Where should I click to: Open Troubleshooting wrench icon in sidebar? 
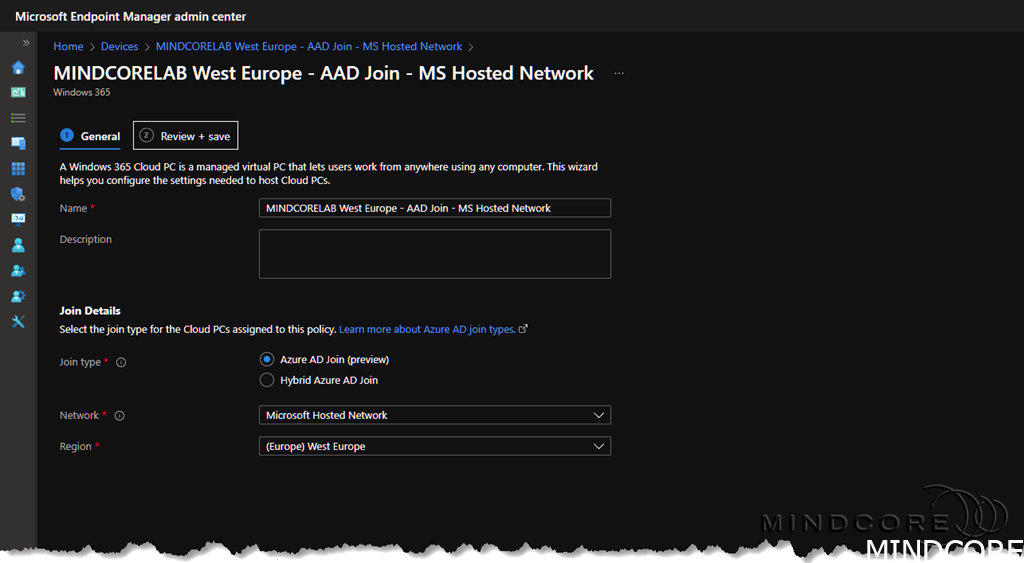point(18,321)
